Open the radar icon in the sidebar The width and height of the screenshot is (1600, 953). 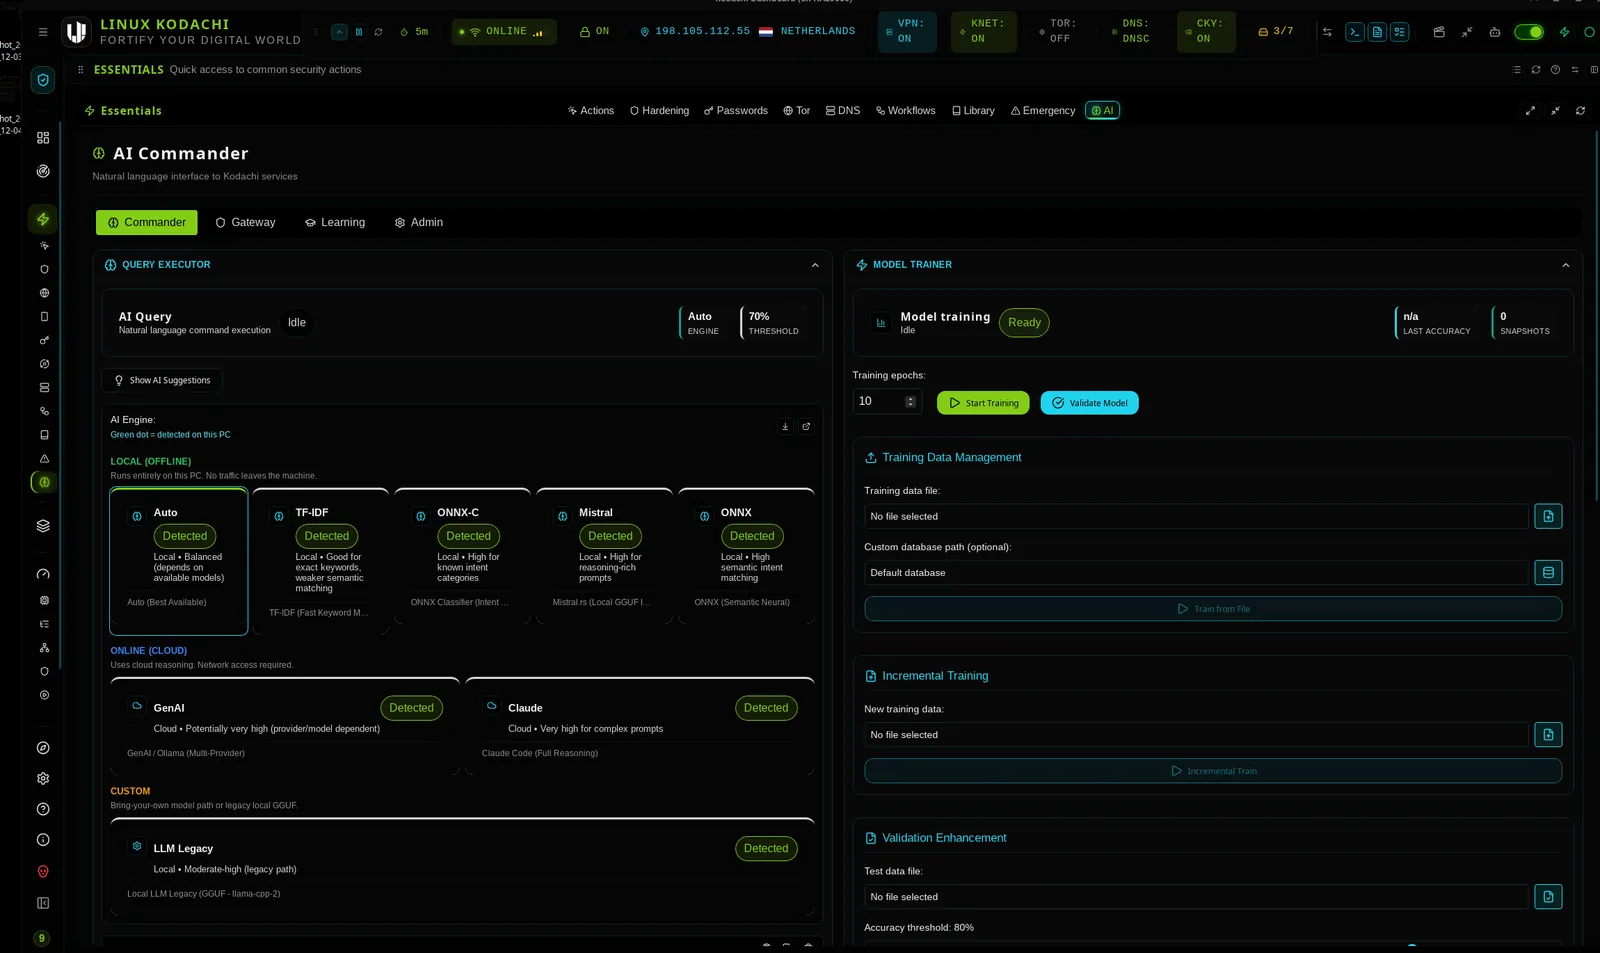click(x=43, y=171)
